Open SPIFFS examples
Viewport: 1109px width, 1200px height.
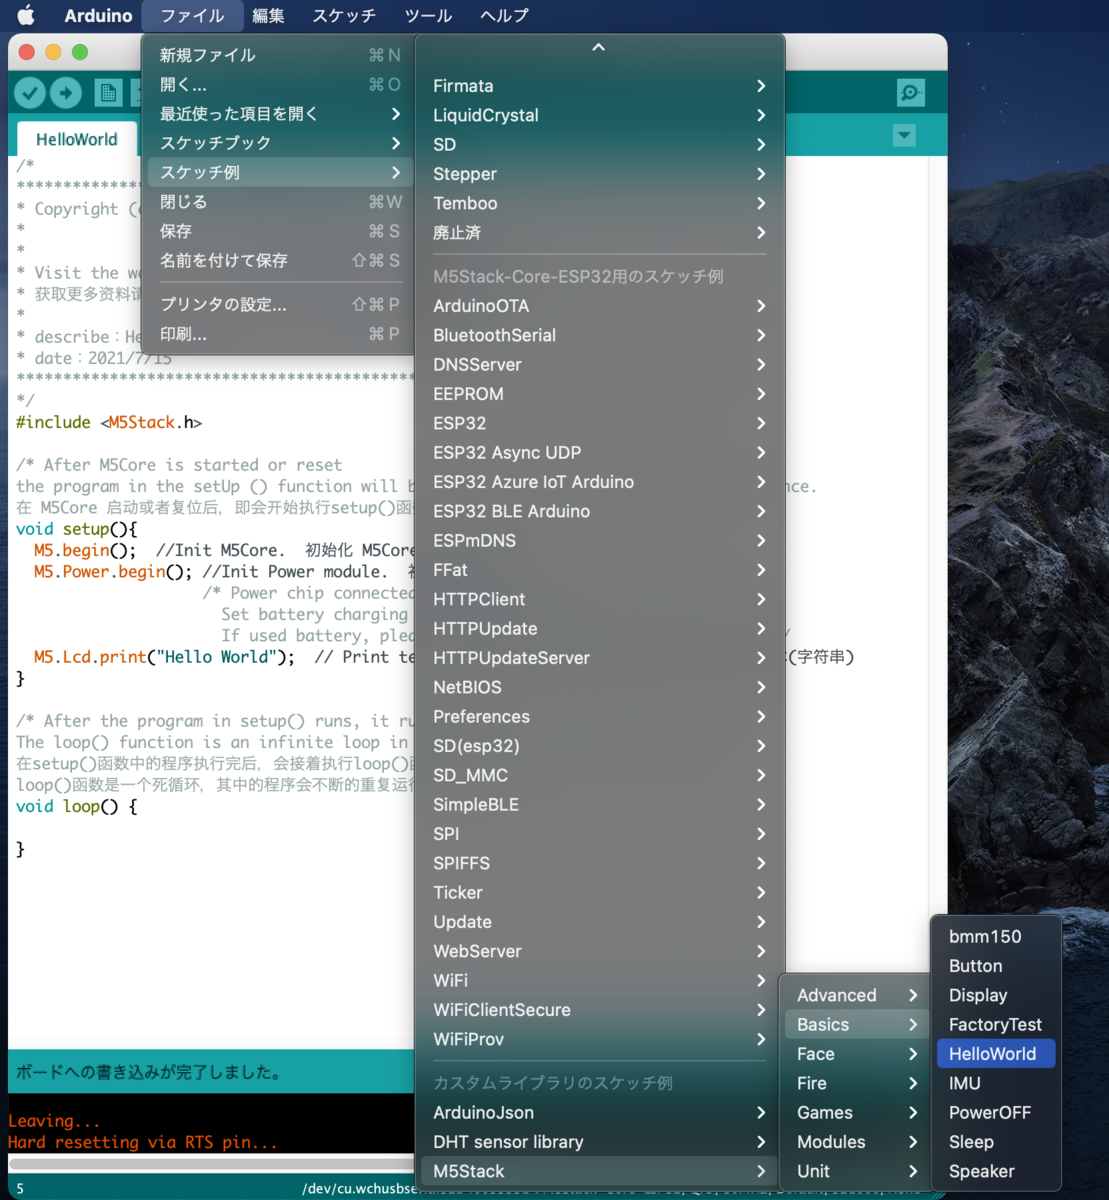[x=600, y=863]
